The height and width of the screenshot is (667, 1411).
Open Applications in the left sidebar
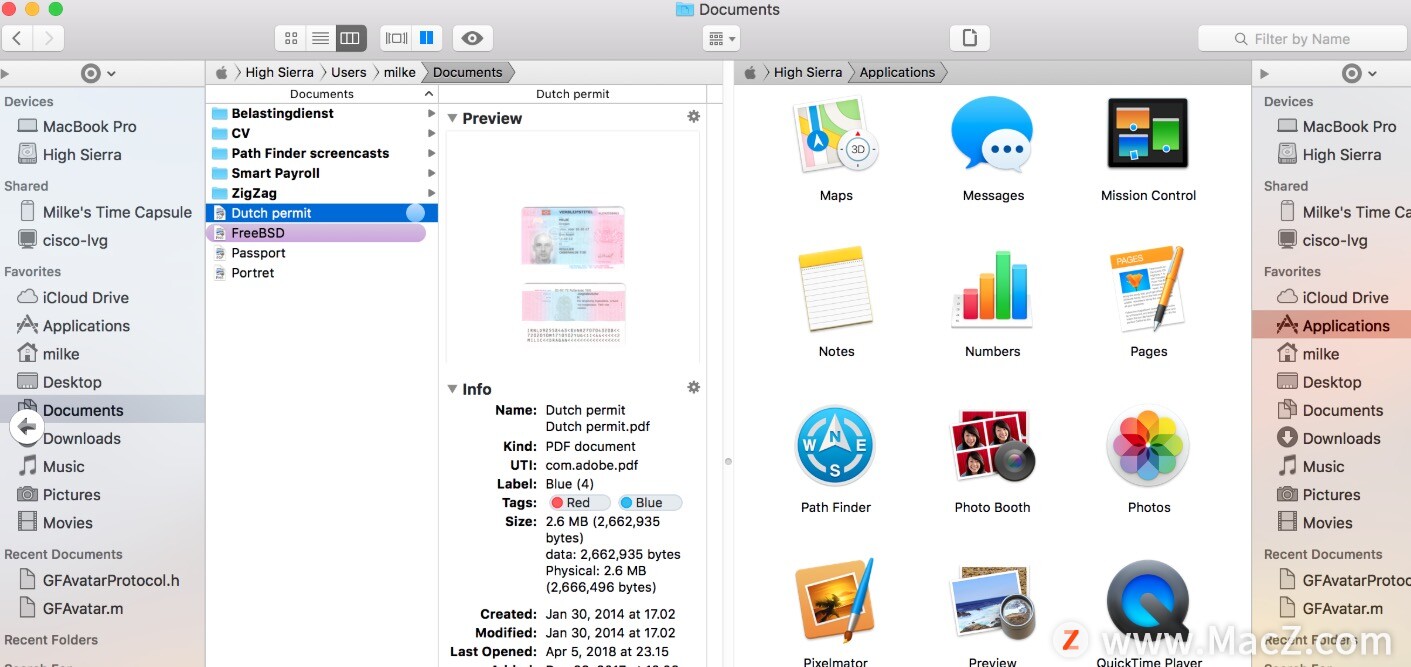click(74, 326)
